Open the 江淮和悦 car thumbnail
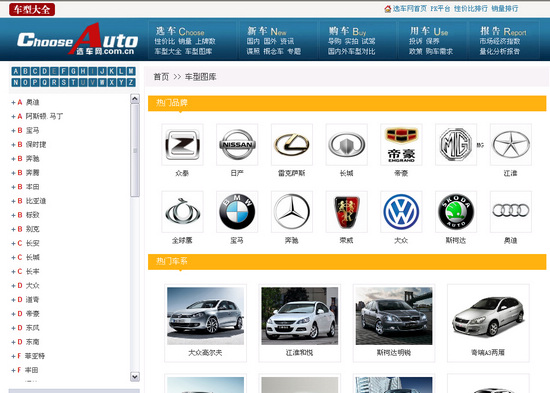550x393 pixels. coord(300,316)
